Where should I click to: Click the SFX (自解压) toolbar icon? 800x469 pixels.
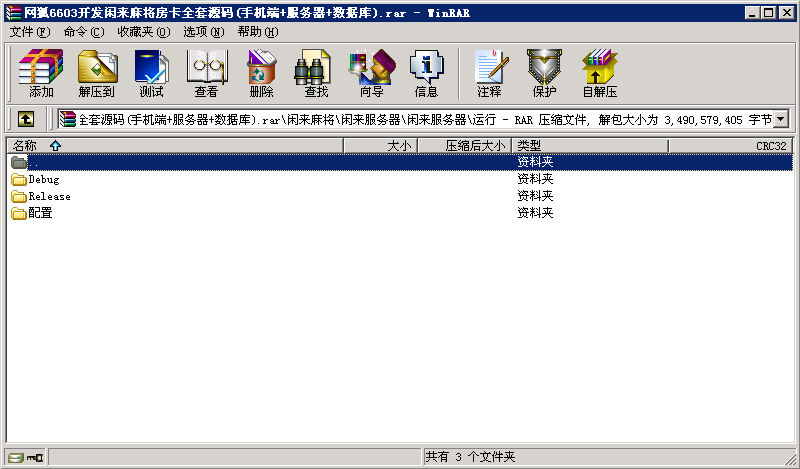click(599, 73)
